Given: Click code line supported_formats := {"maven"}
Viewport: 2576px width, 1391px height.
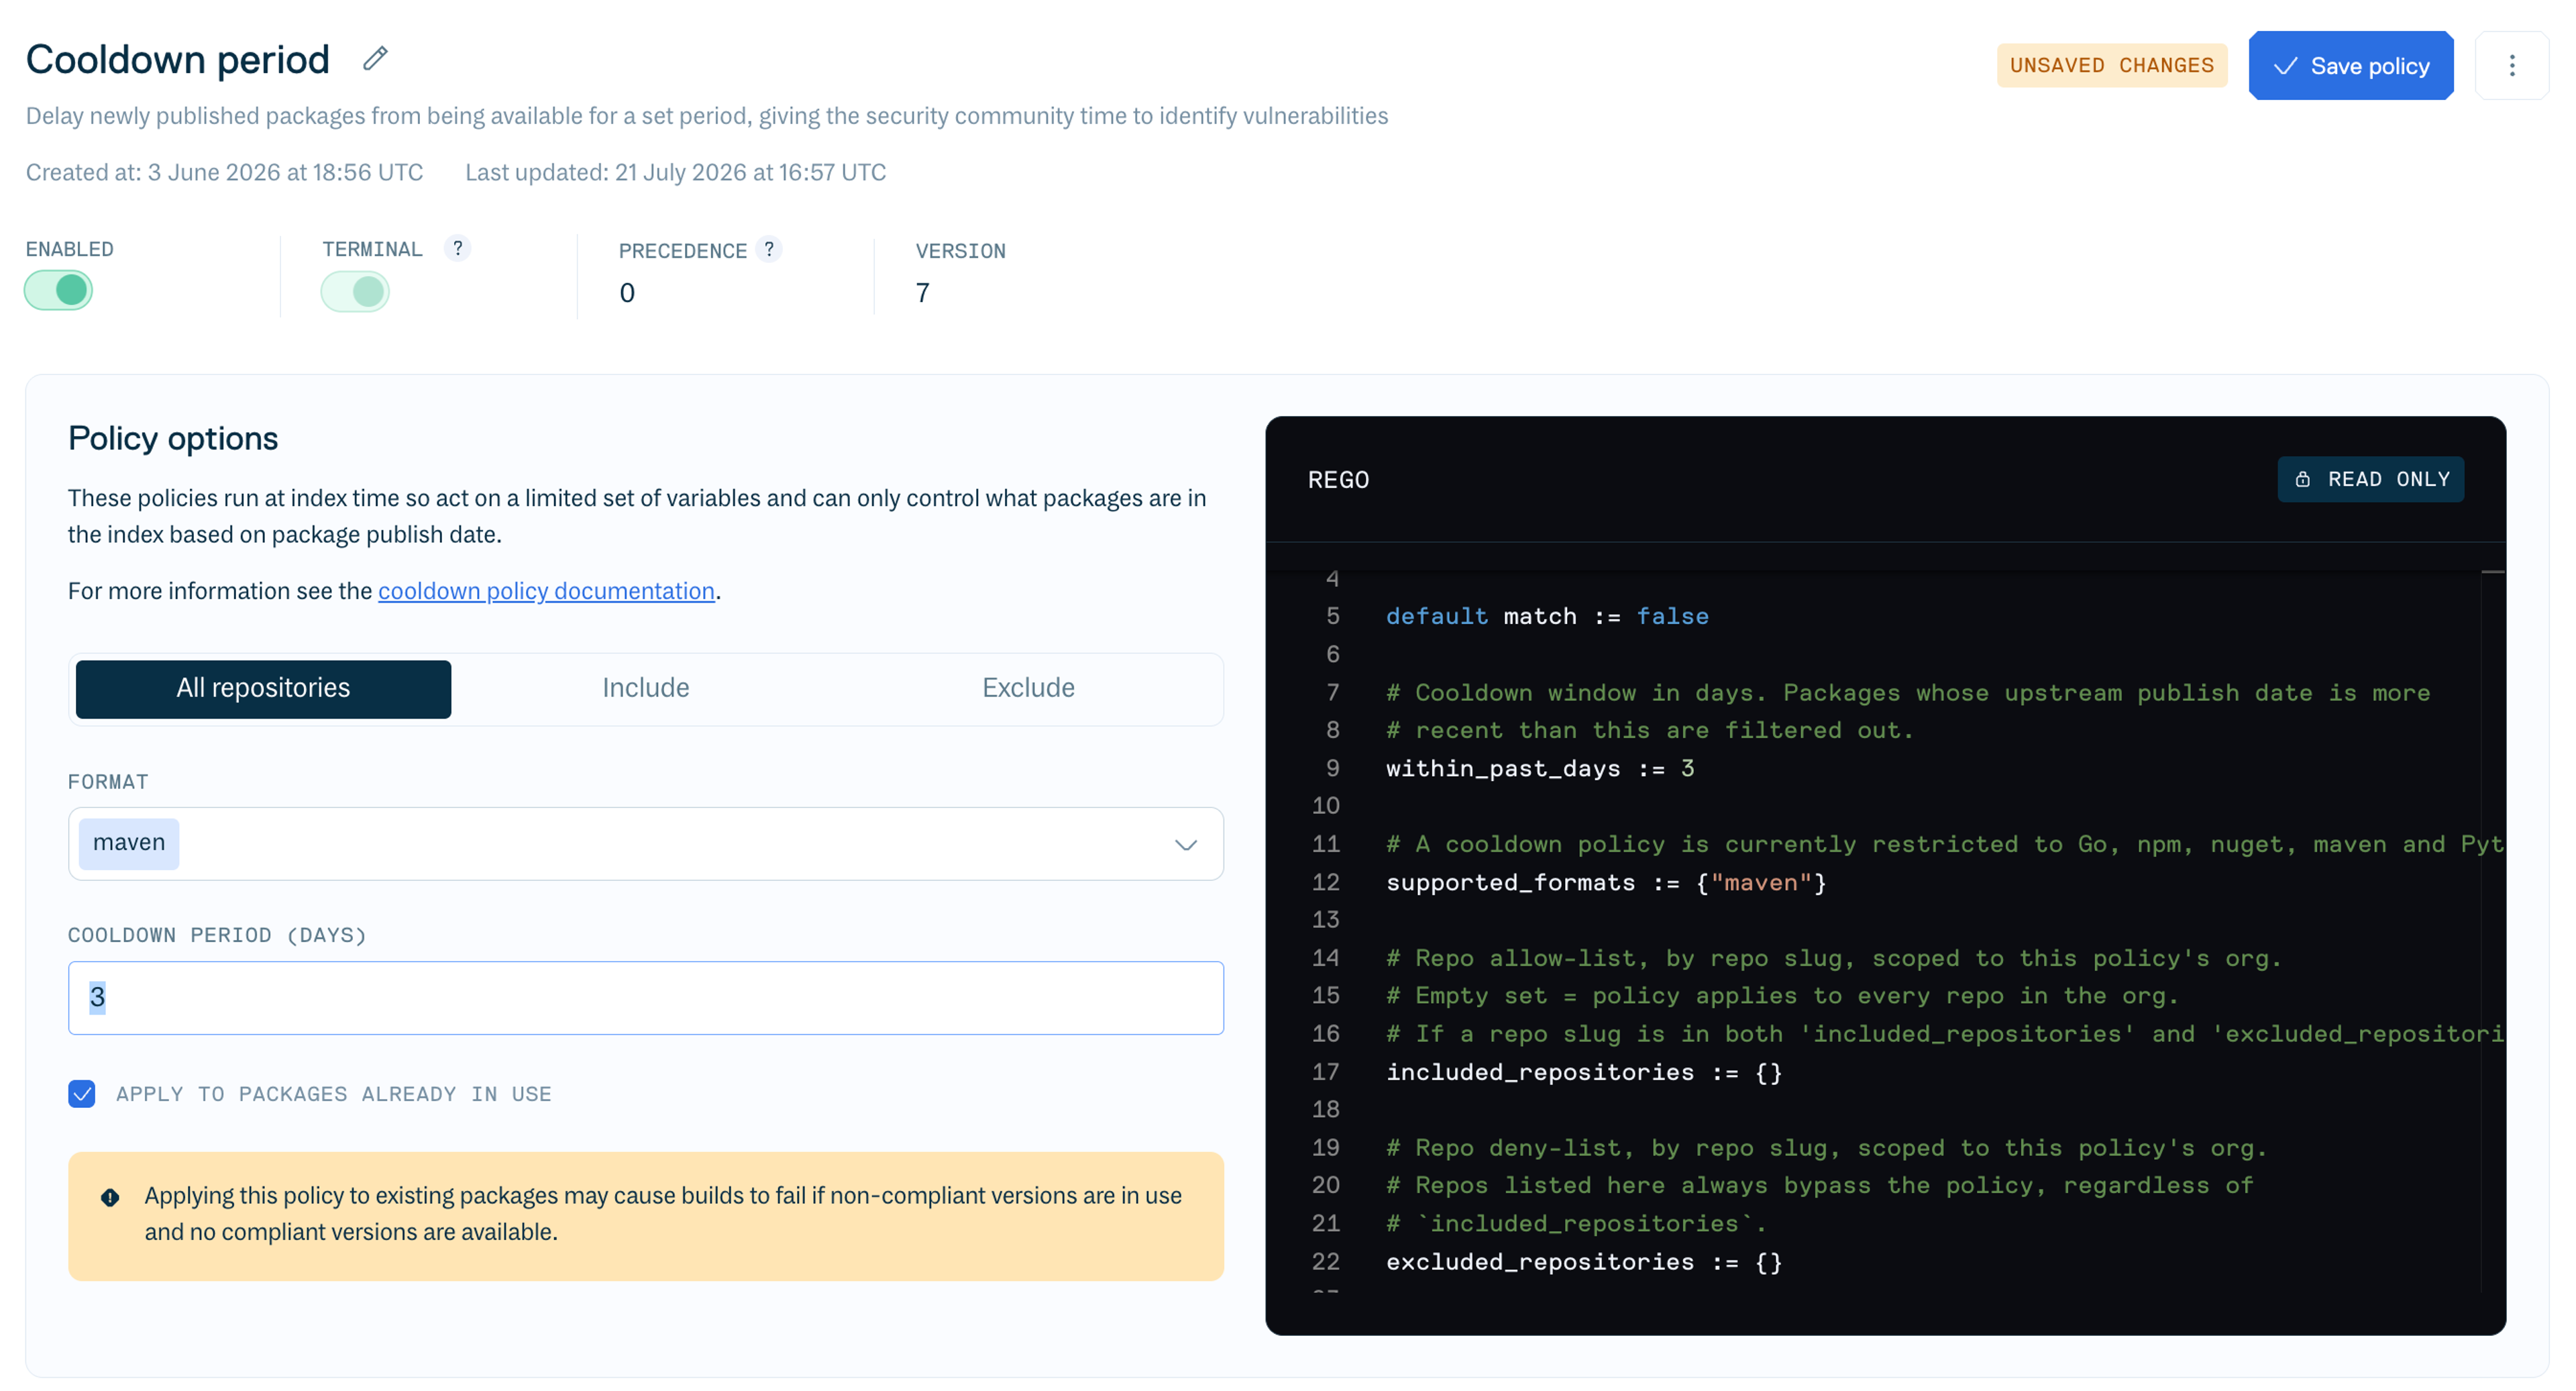Looking at the screenshot, I should click(x=1605, y=883).
